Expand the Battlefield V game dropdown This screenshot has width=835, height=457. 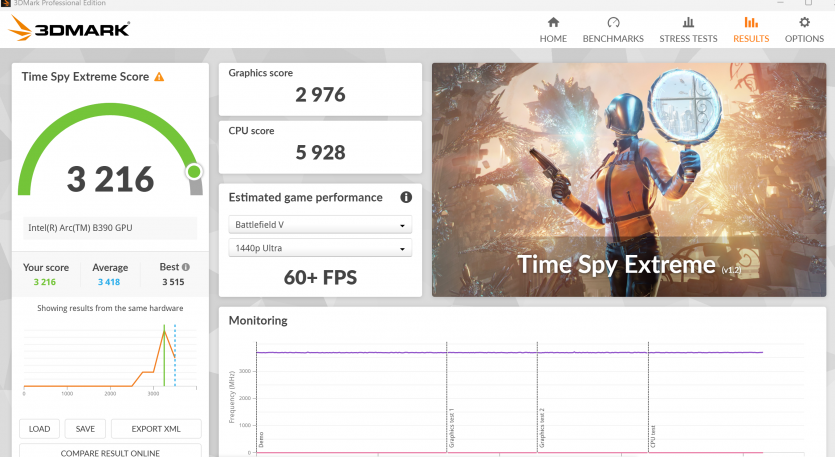(320, 225)
